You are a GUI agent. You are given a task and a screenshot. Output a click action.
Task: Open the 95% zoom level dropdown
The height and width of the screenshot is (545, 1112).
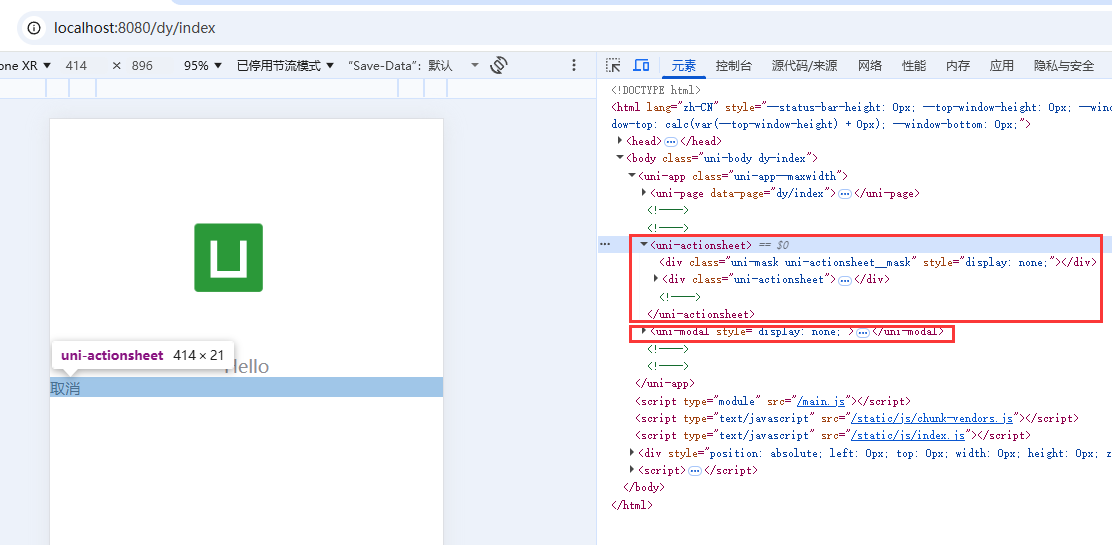203,66
